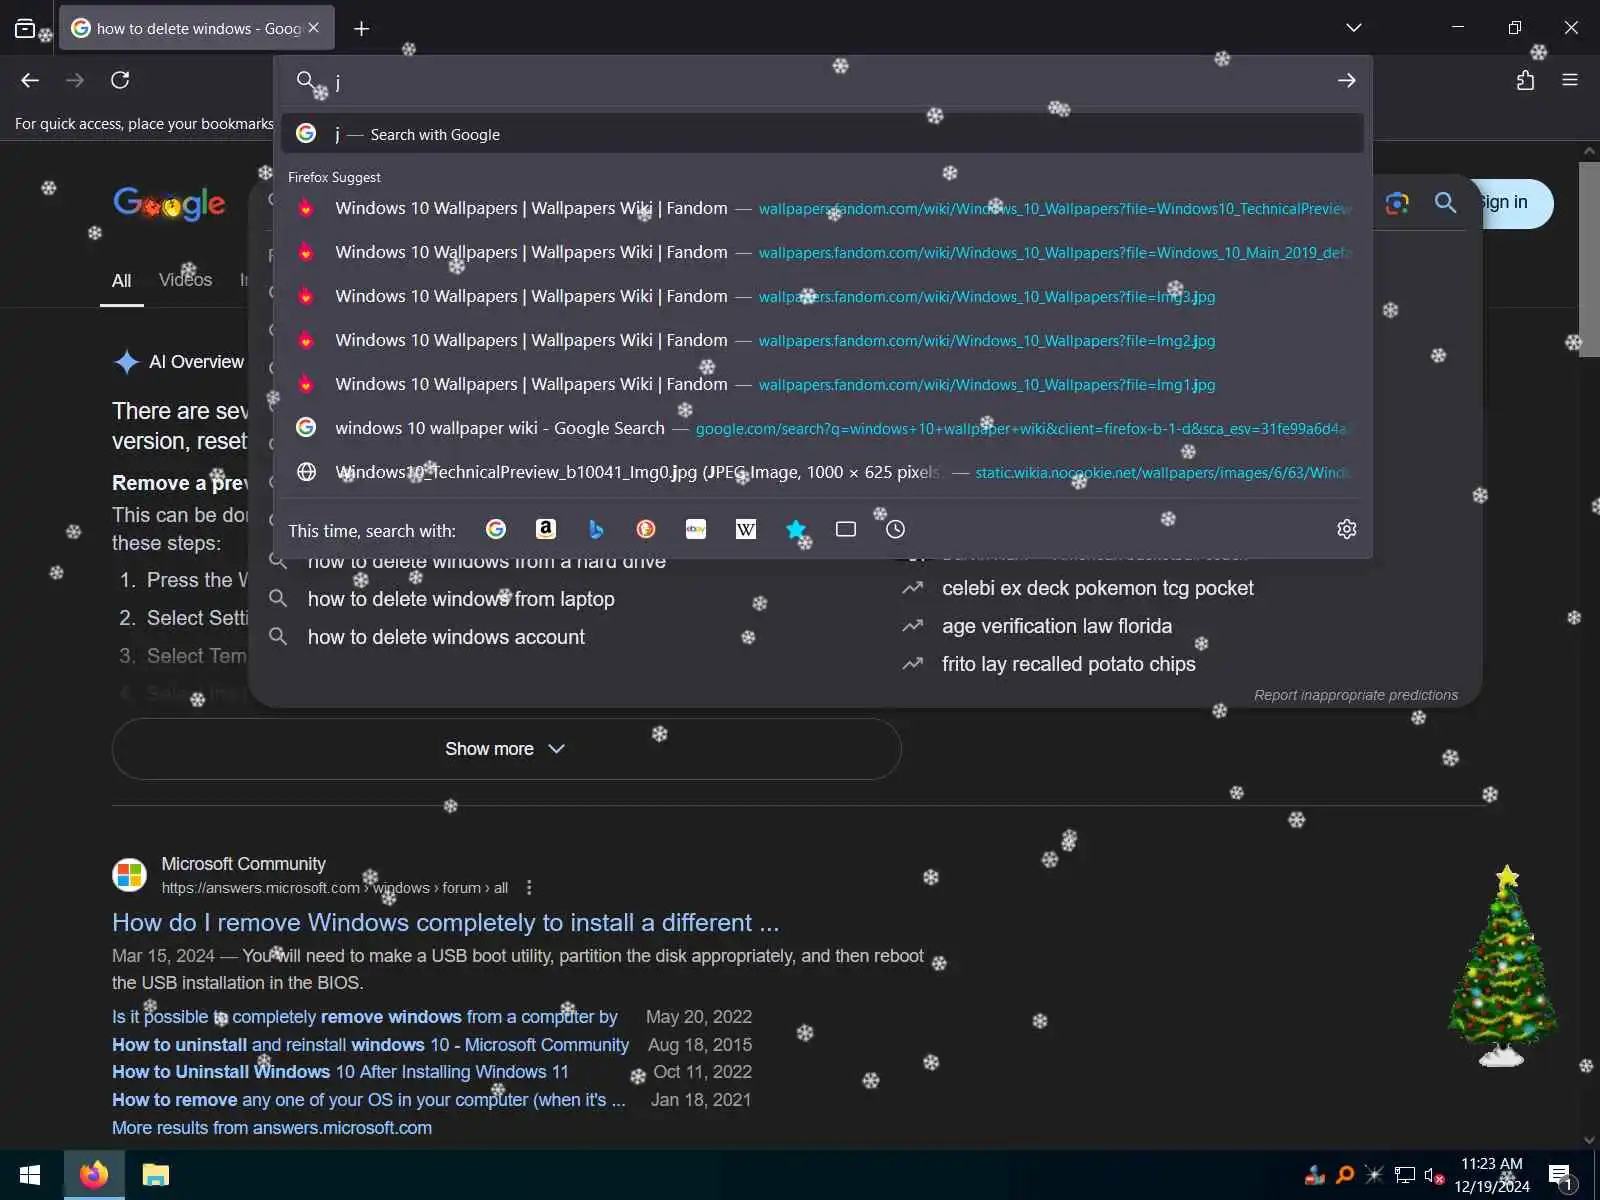Image resolution: width=1600 pixels, height=1200 pixels.
Task: Open the Google logo home link
Action: pyautogui.click(x=169, y=203)
